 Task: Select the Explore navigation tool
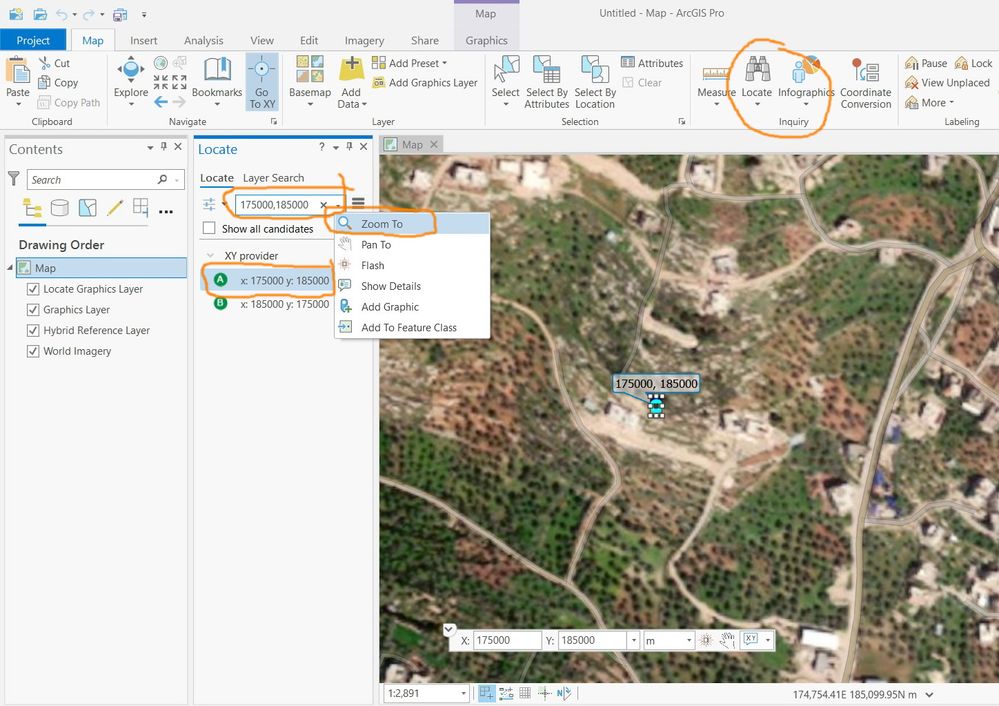click(131, 82)
